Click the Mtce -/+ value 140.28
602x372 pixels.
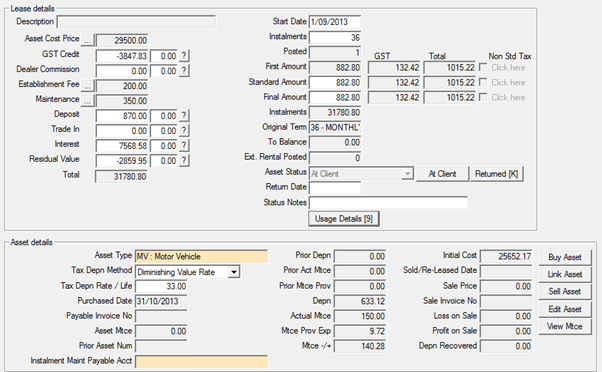pyautogui.click(x=360, y=346)
